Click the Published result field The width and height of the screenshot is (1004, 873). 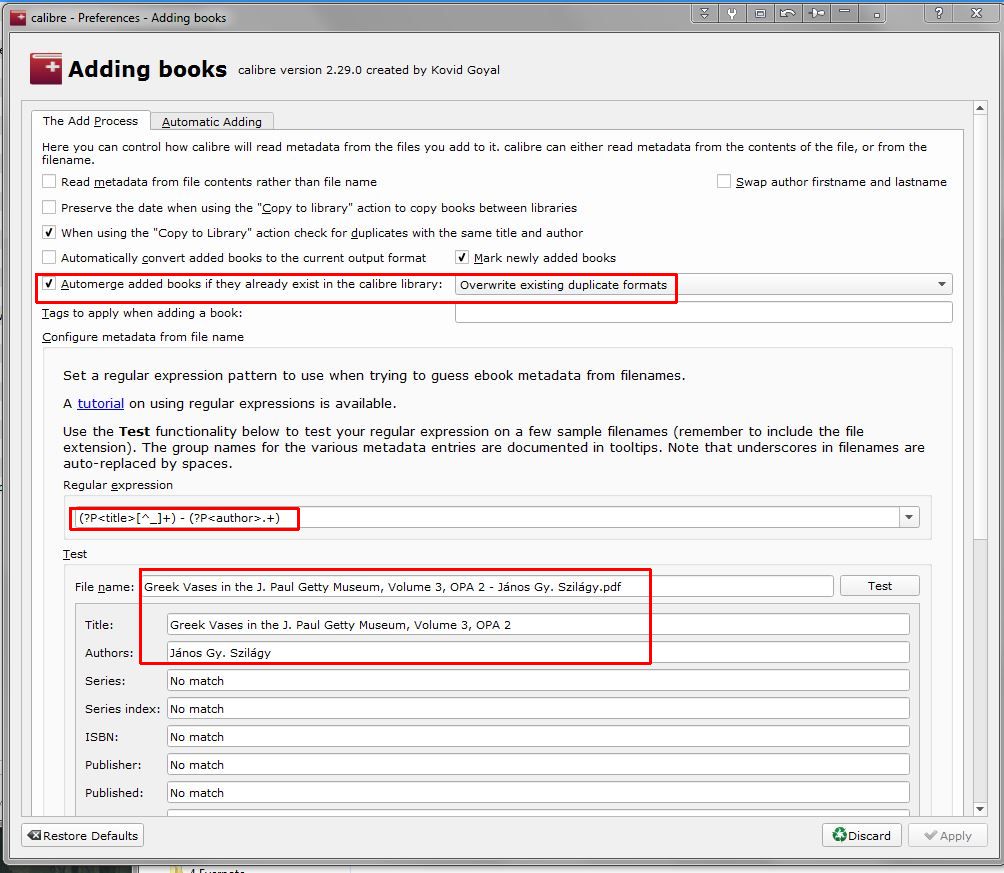[x=538, y=792]
